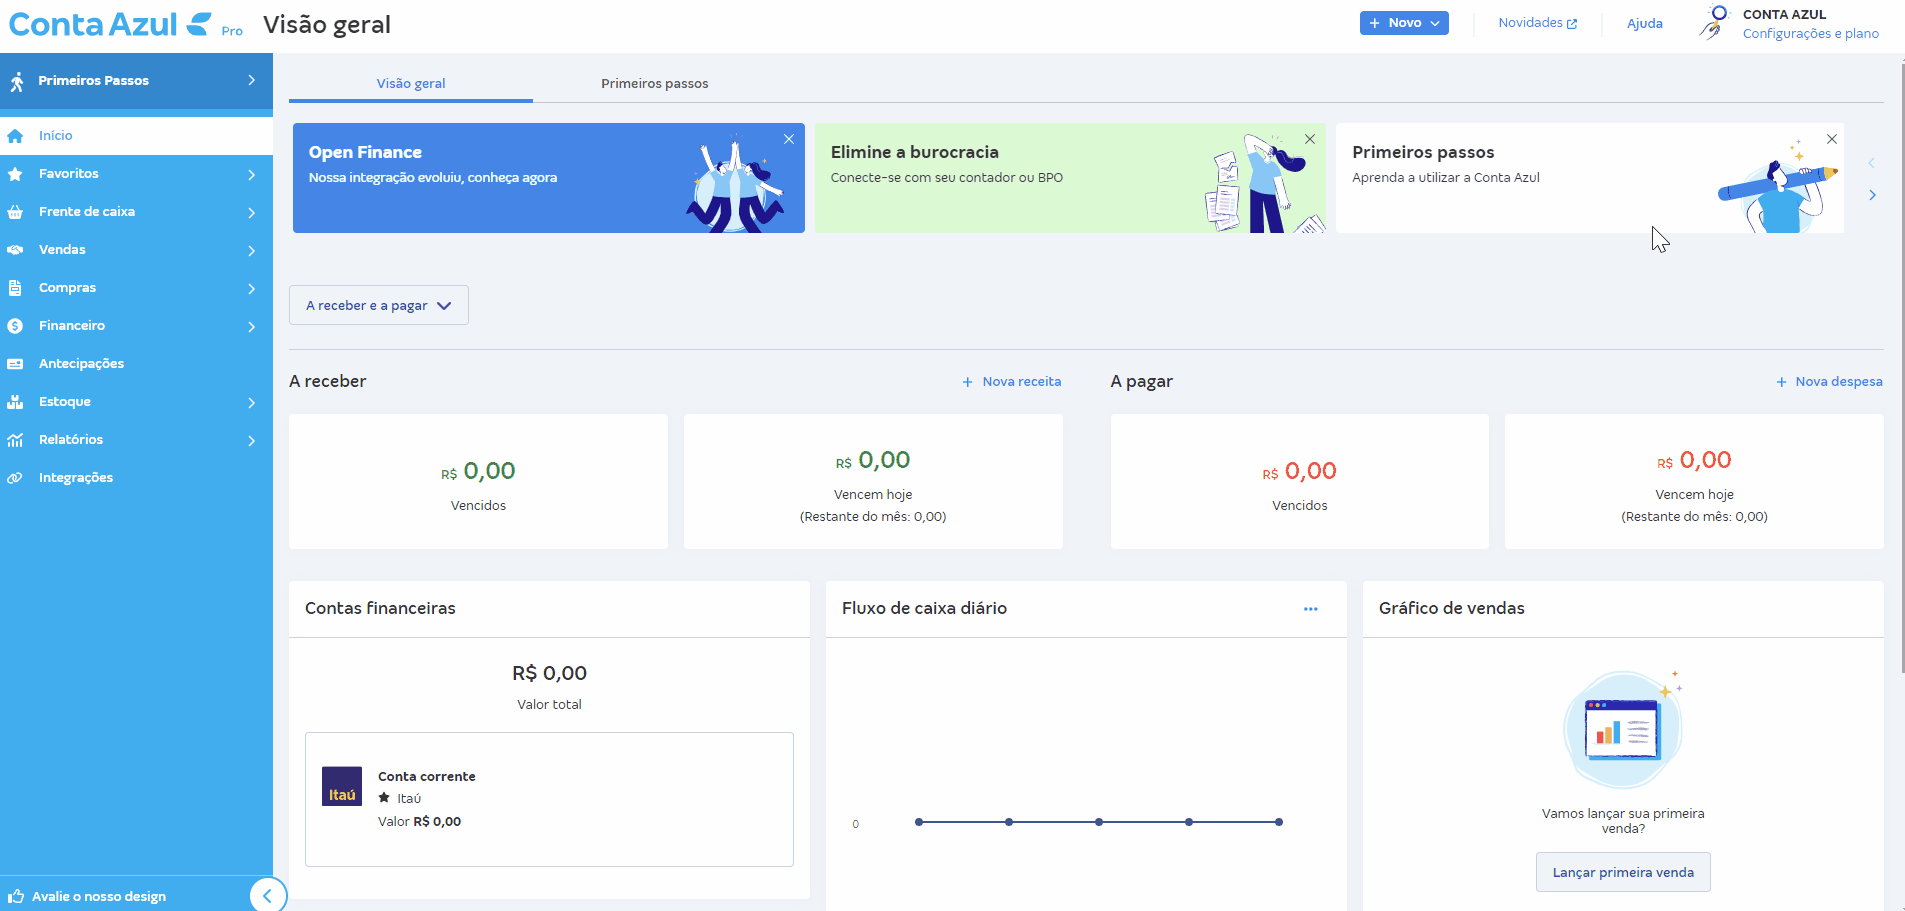Show next banner with carousel right arrow

(x=1872, y=195)
